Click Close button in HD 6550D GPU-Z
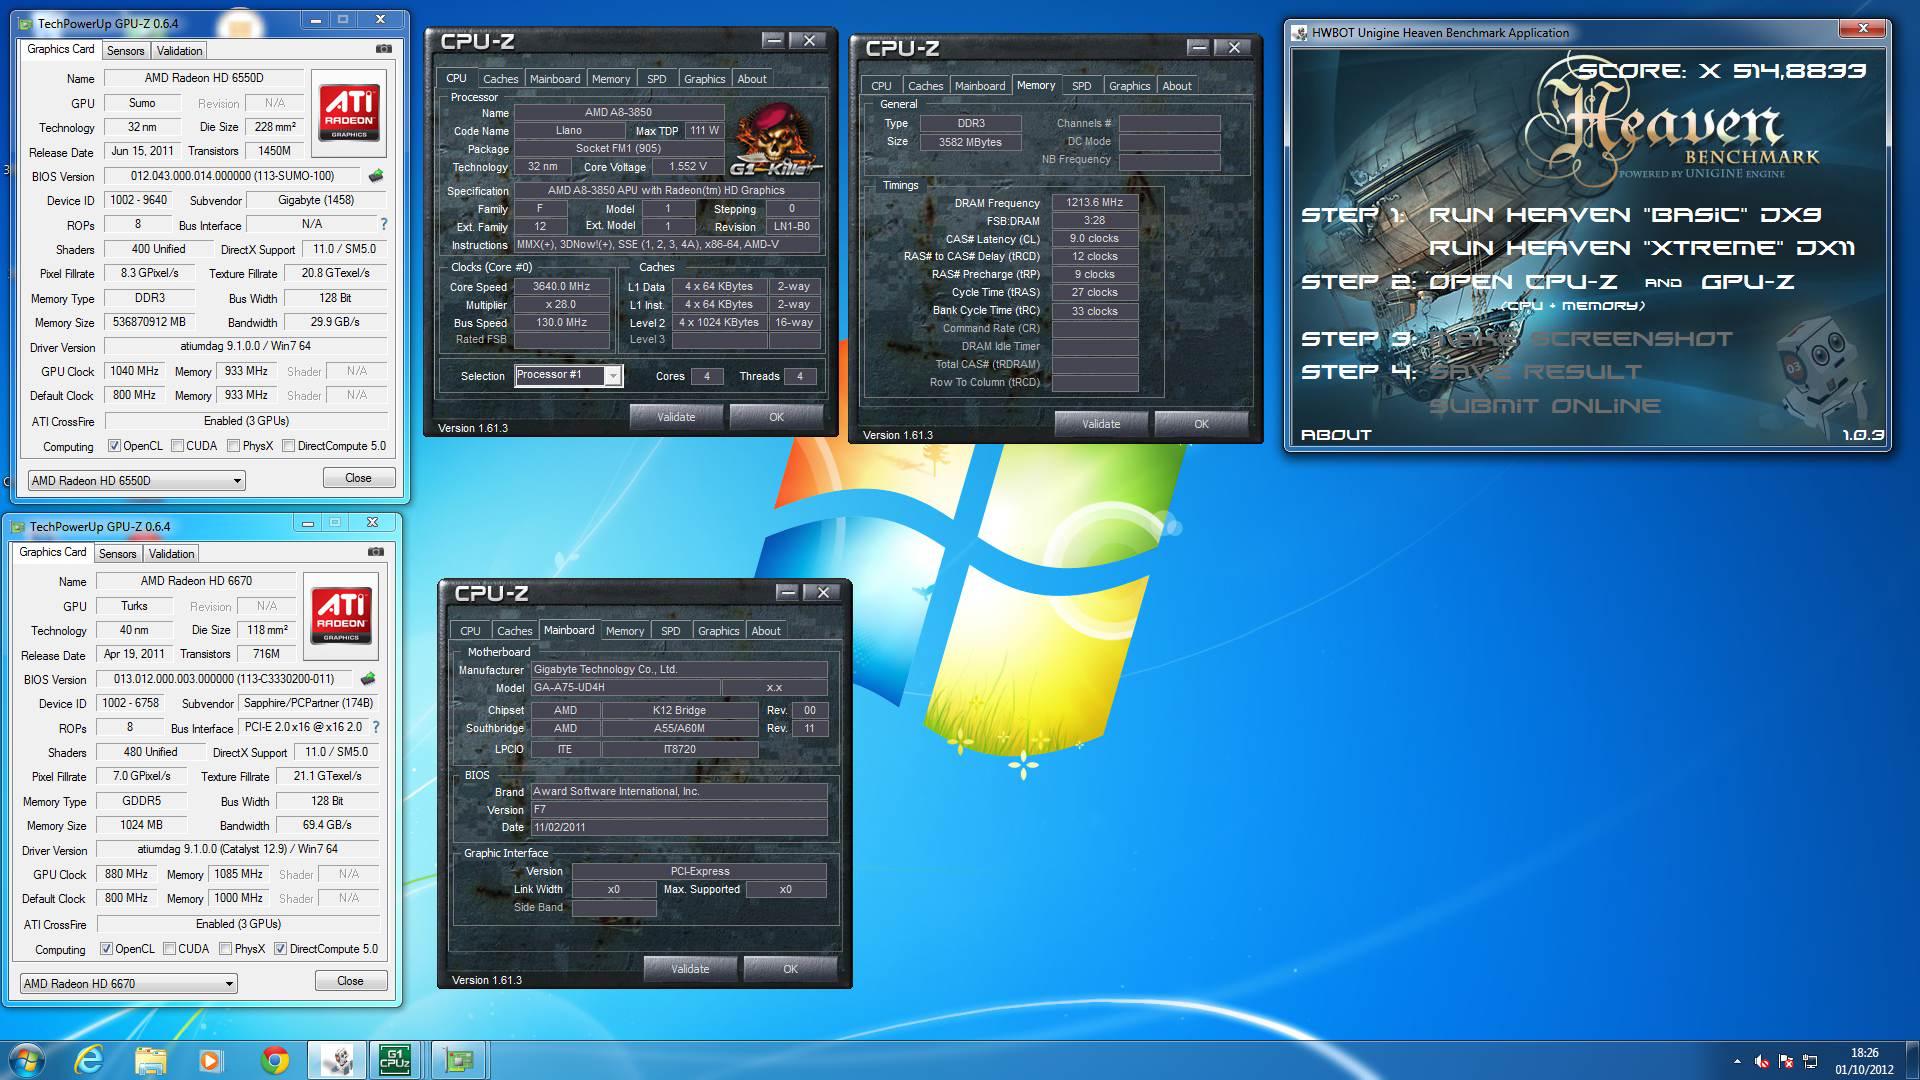 pos(358,478)
